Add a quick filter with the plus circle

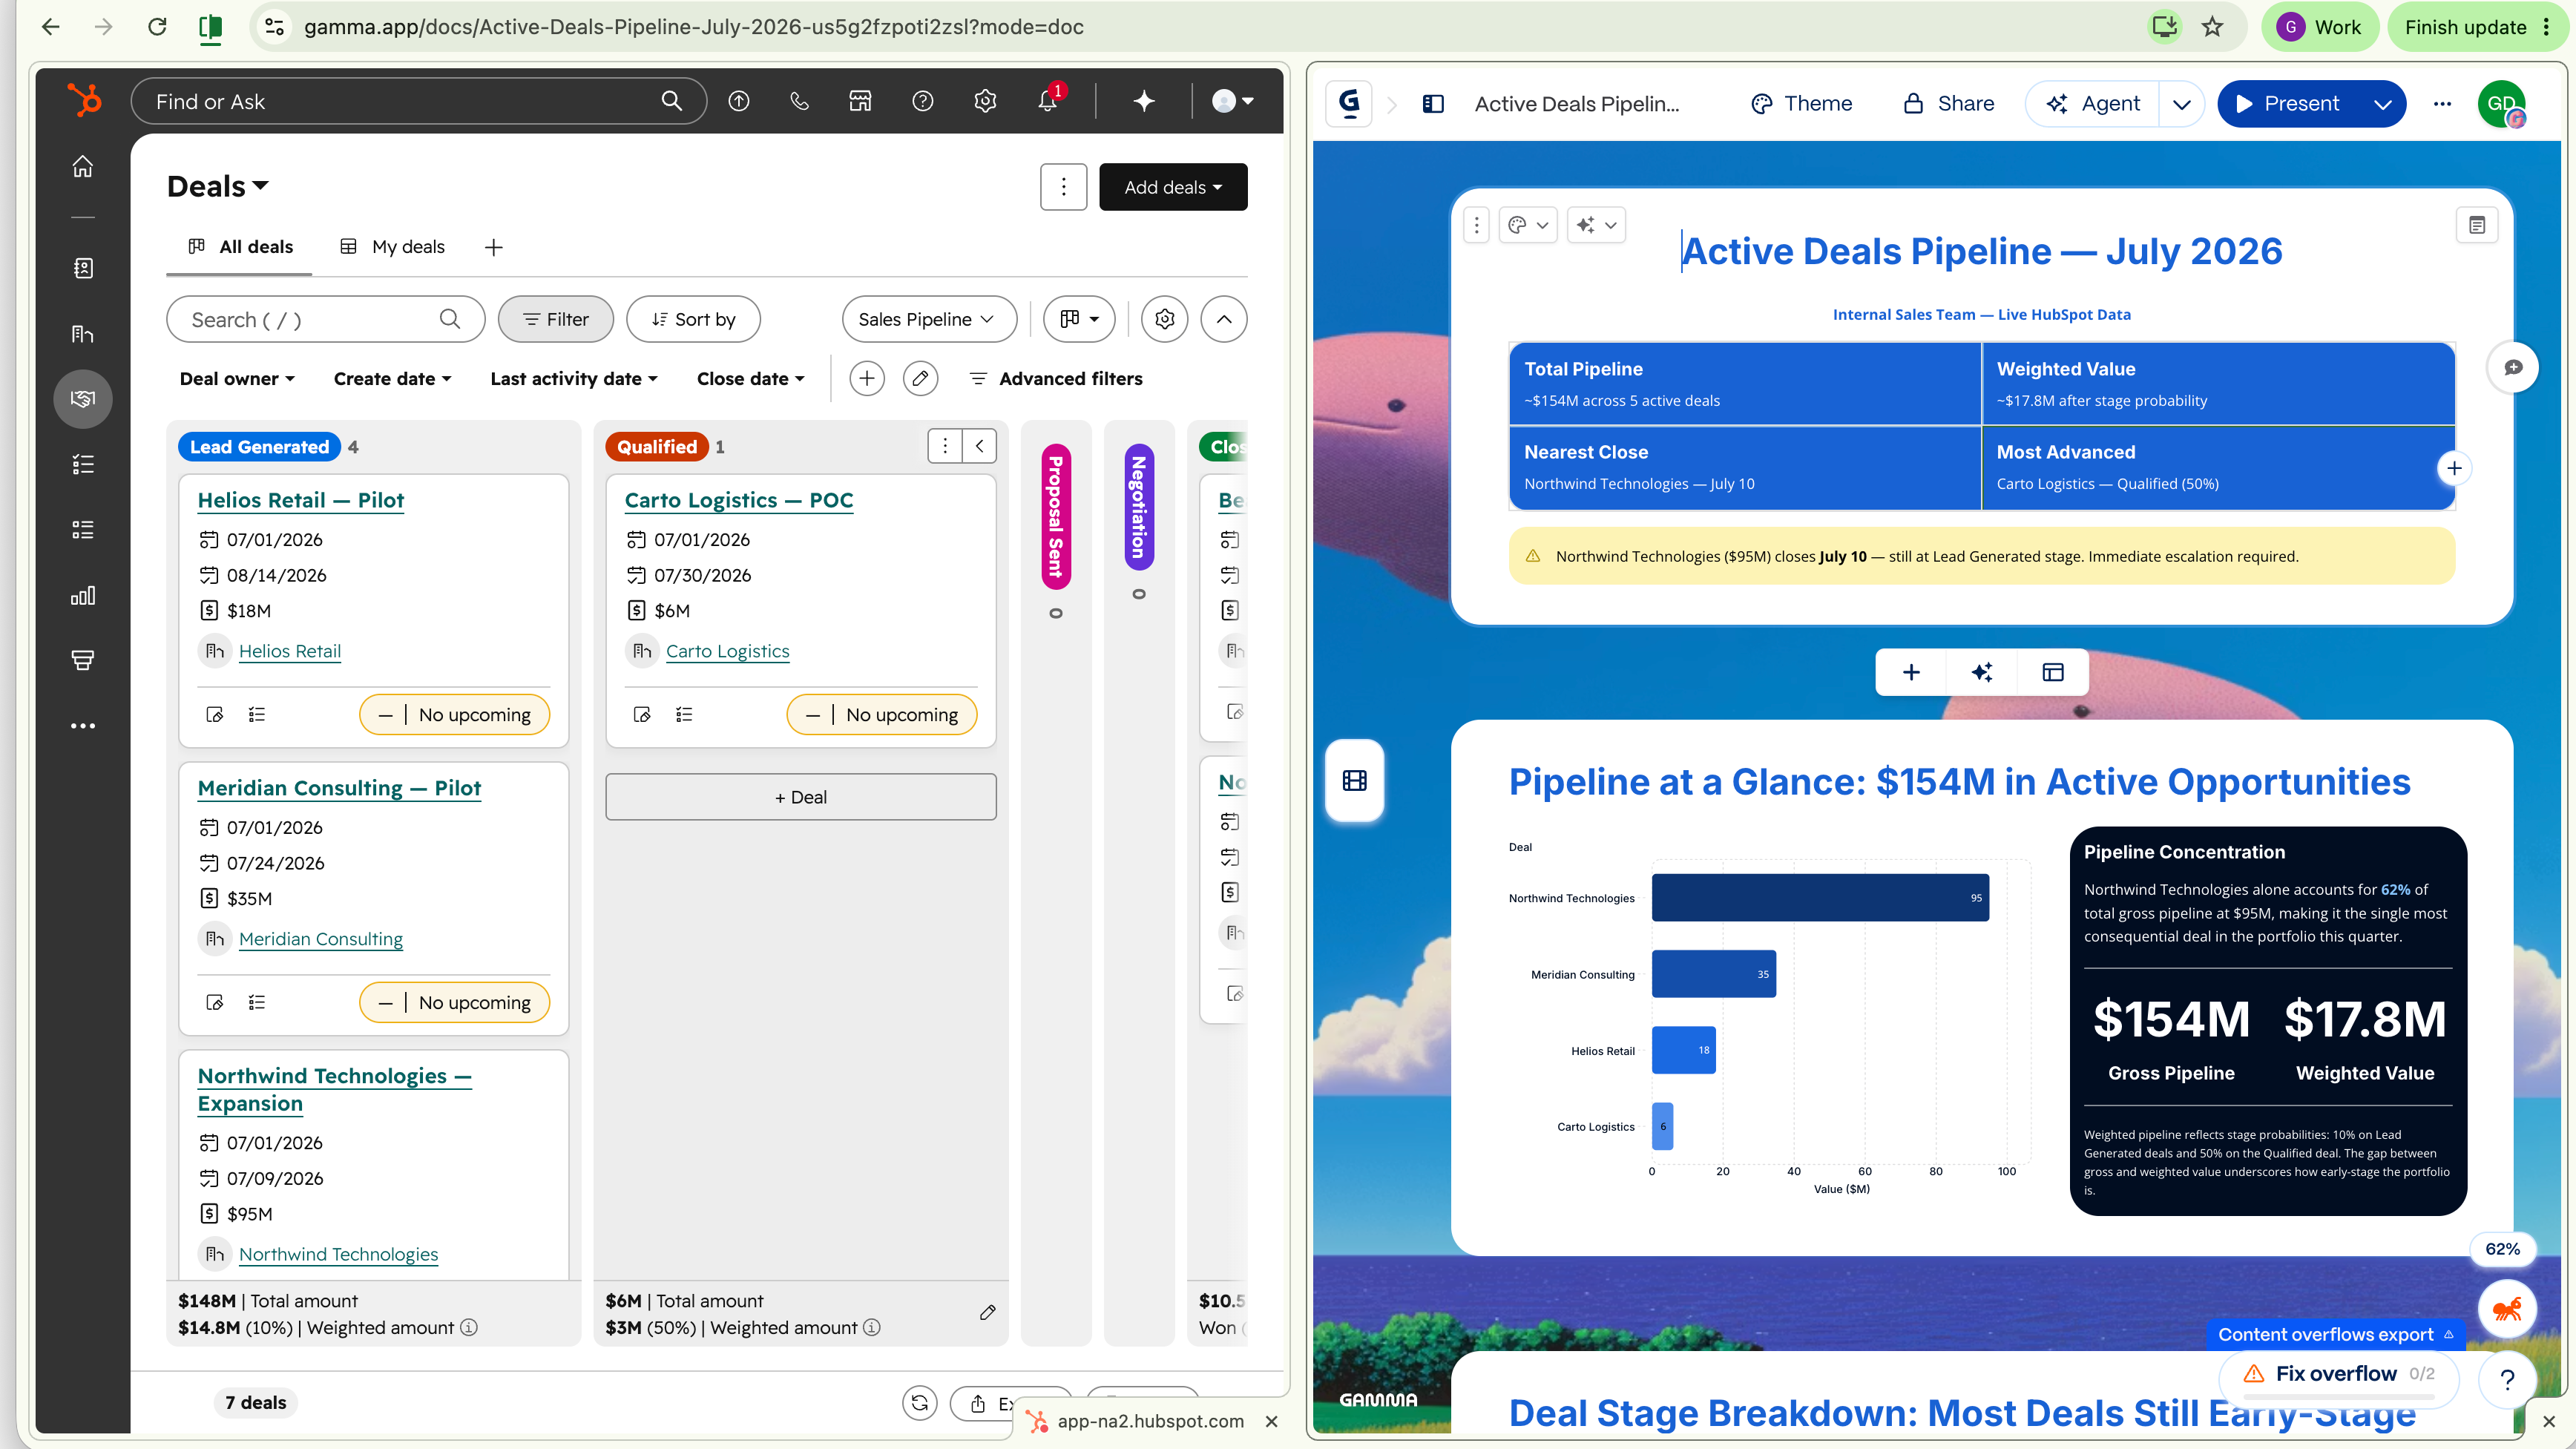click(x=867, y=379)
